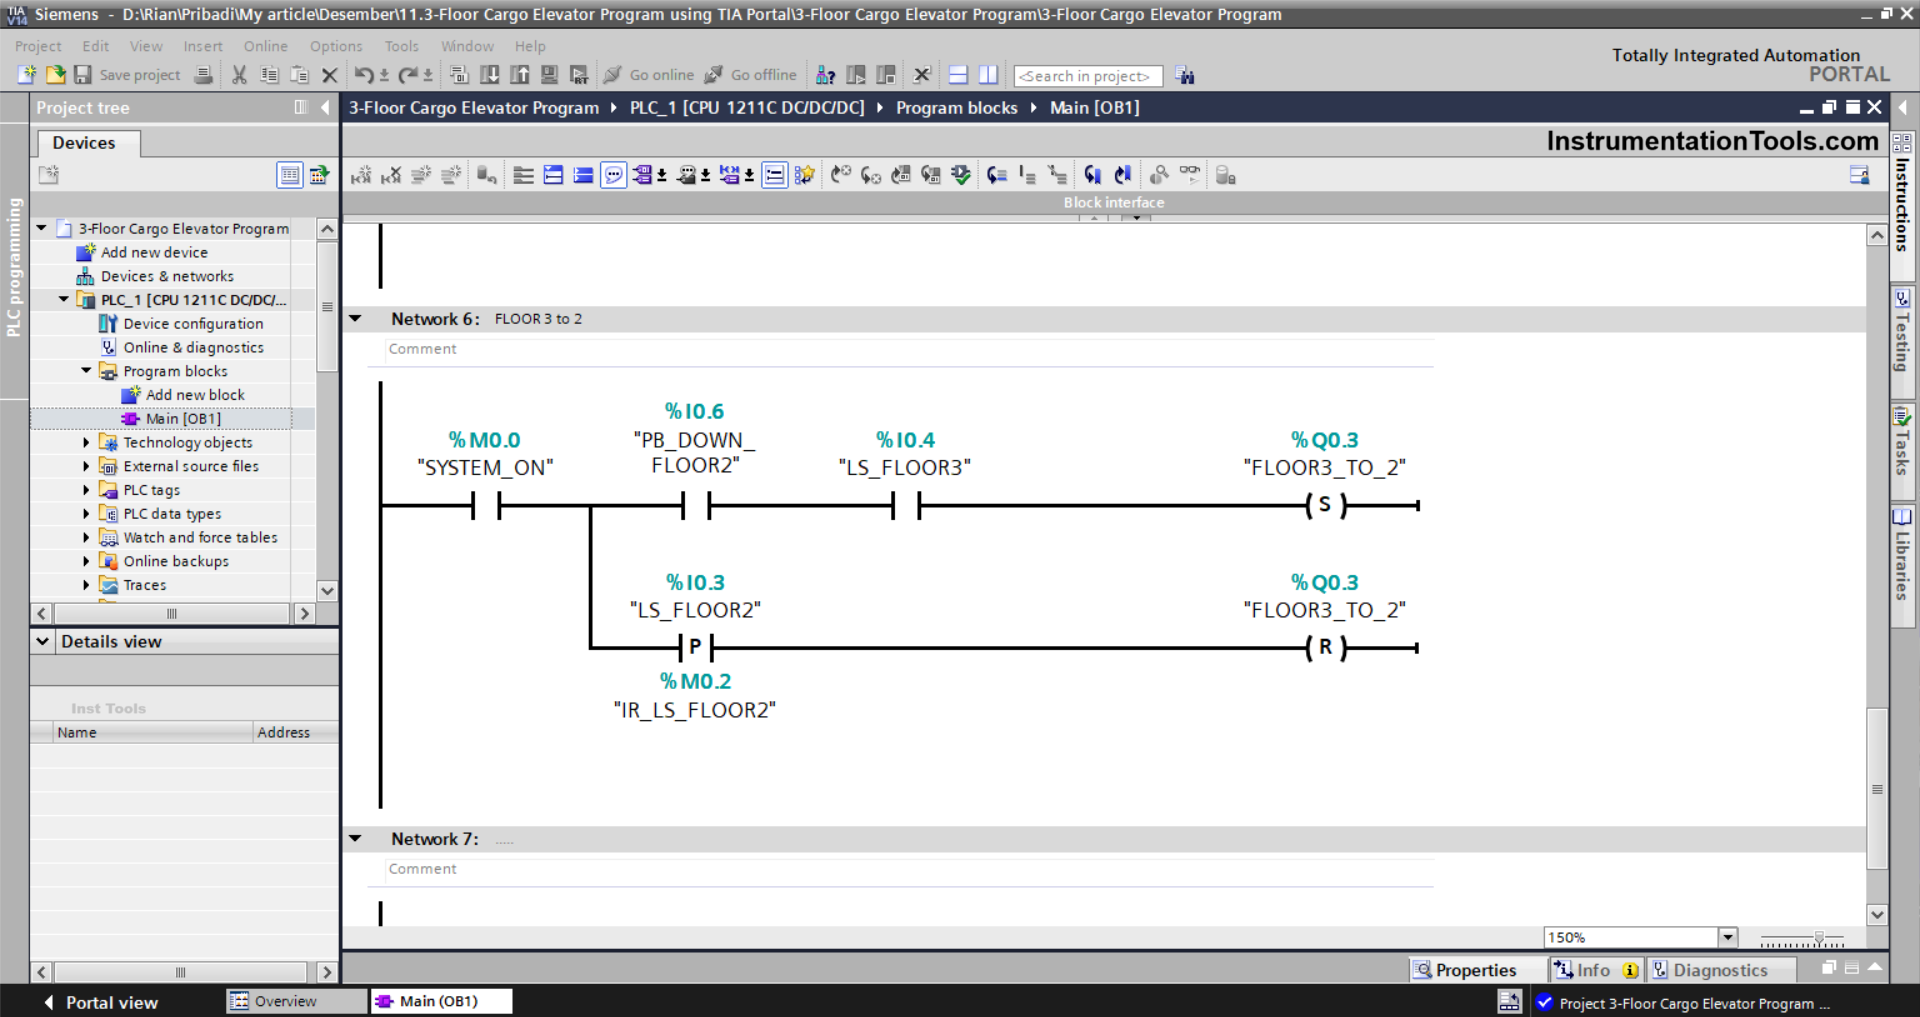Go to next bookmark-style blue arrow icon

pos(1092,175)
